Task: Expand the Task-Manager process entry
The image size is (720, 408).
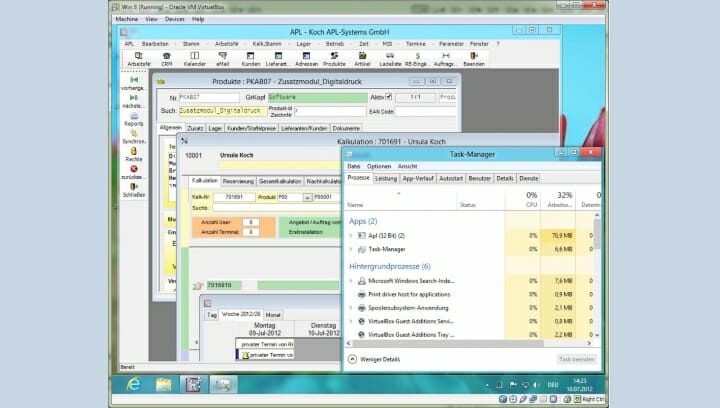Action: pyautogui.click(x=351, y=249)
